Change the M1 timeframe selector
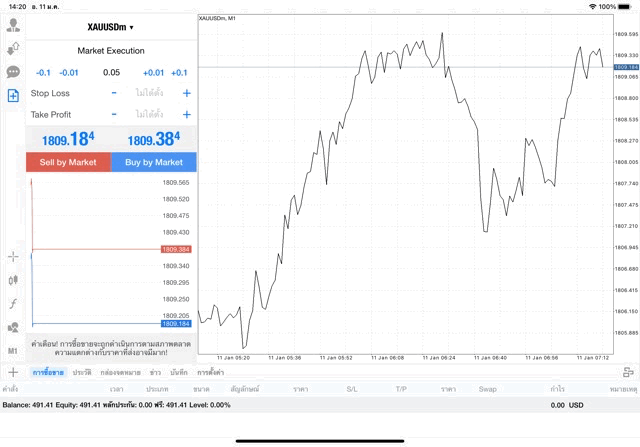Viewport: 640px width, 447px height. [x=13, y=352]
